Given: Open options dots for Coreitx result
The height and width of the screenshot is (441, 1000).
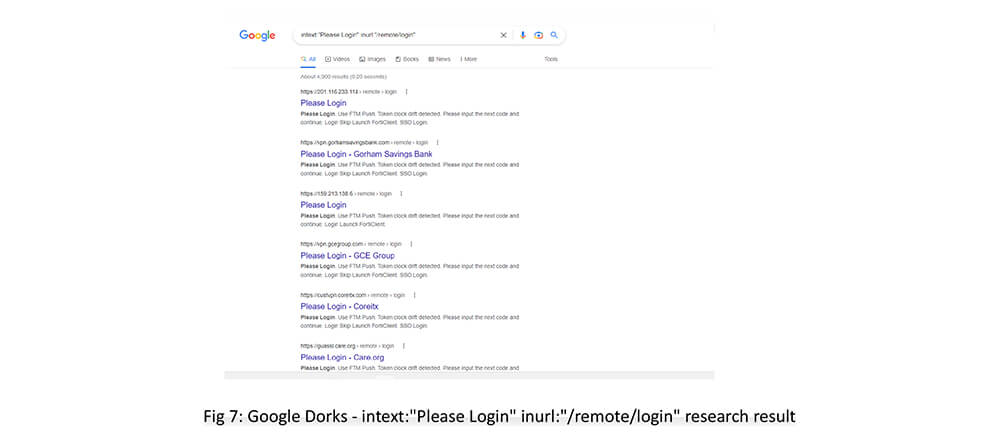Looking at the screenshot, I should (x=414, y=295).
